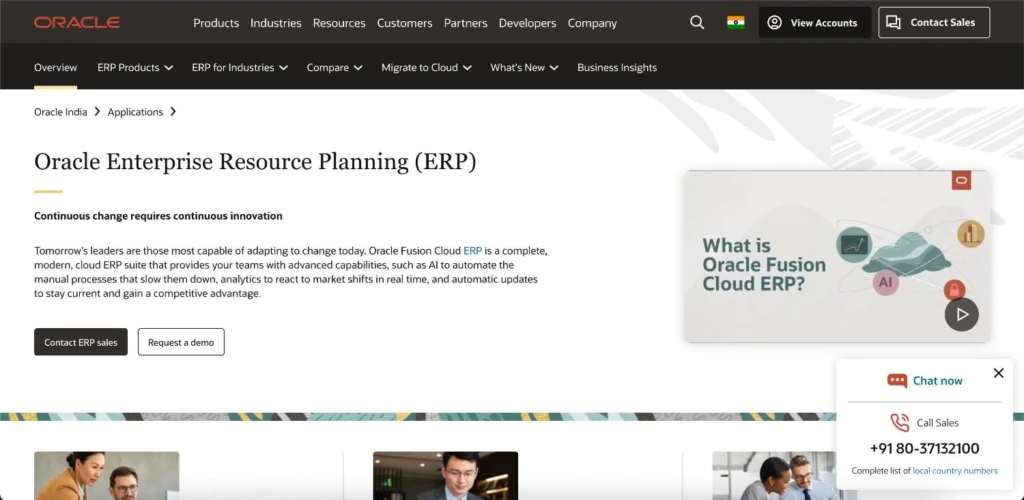Click the chevron after Applications breadcrumb
1024x500 pixels.
click(x=172, y=112)
